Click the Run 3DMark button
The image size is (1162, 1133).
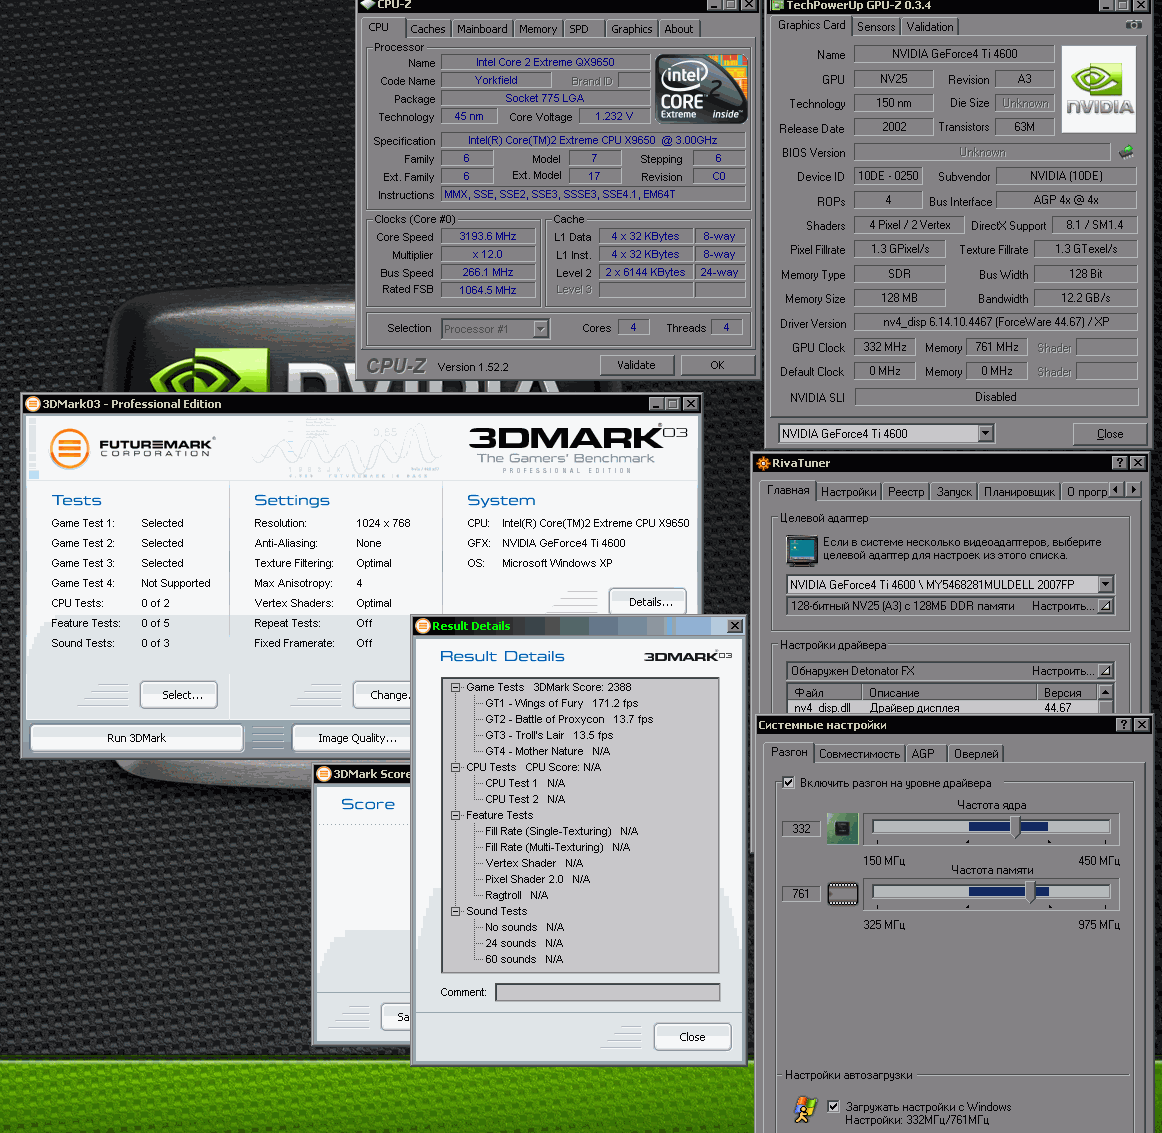pyautogui.click(x=136, y=738)
